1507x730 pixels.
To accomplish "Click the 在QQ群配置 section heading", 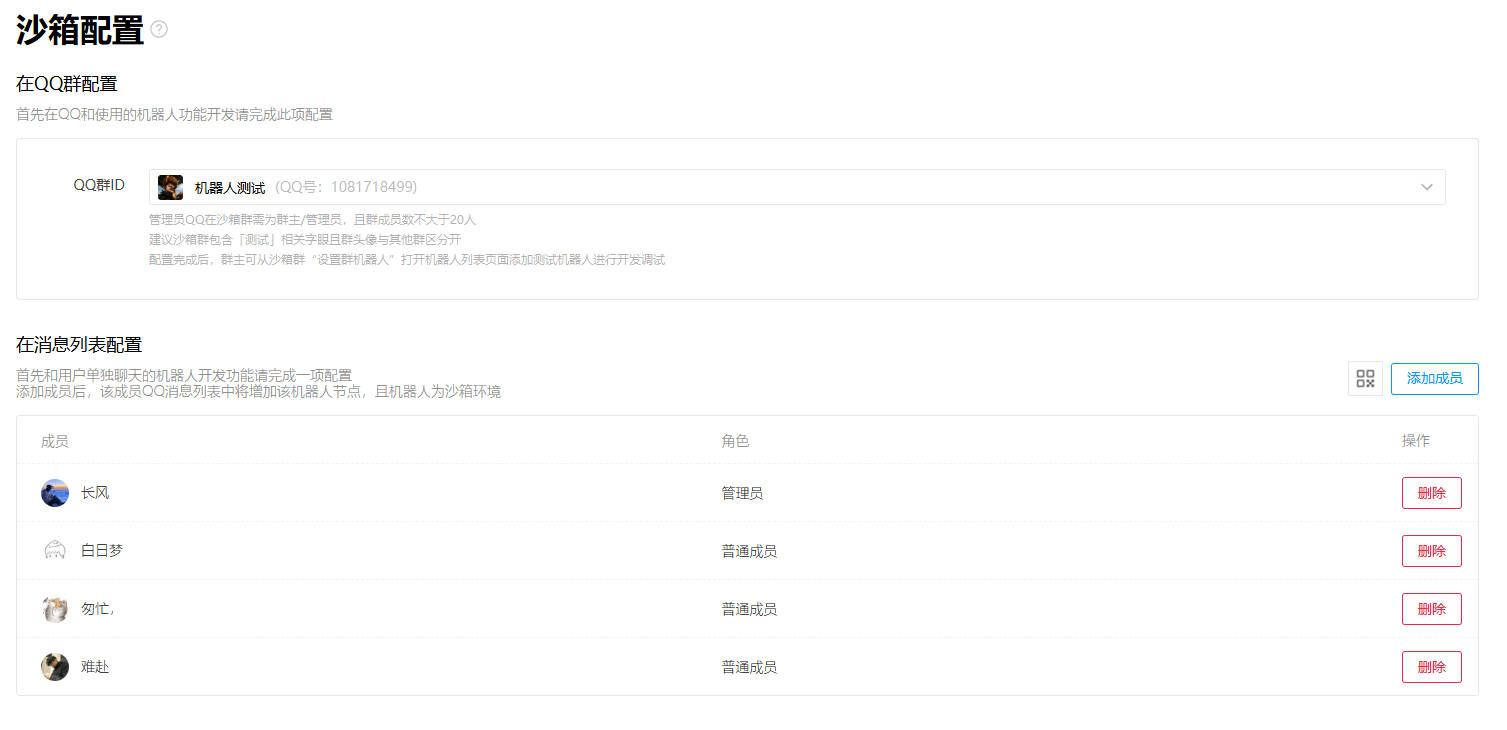I will 67,84.
